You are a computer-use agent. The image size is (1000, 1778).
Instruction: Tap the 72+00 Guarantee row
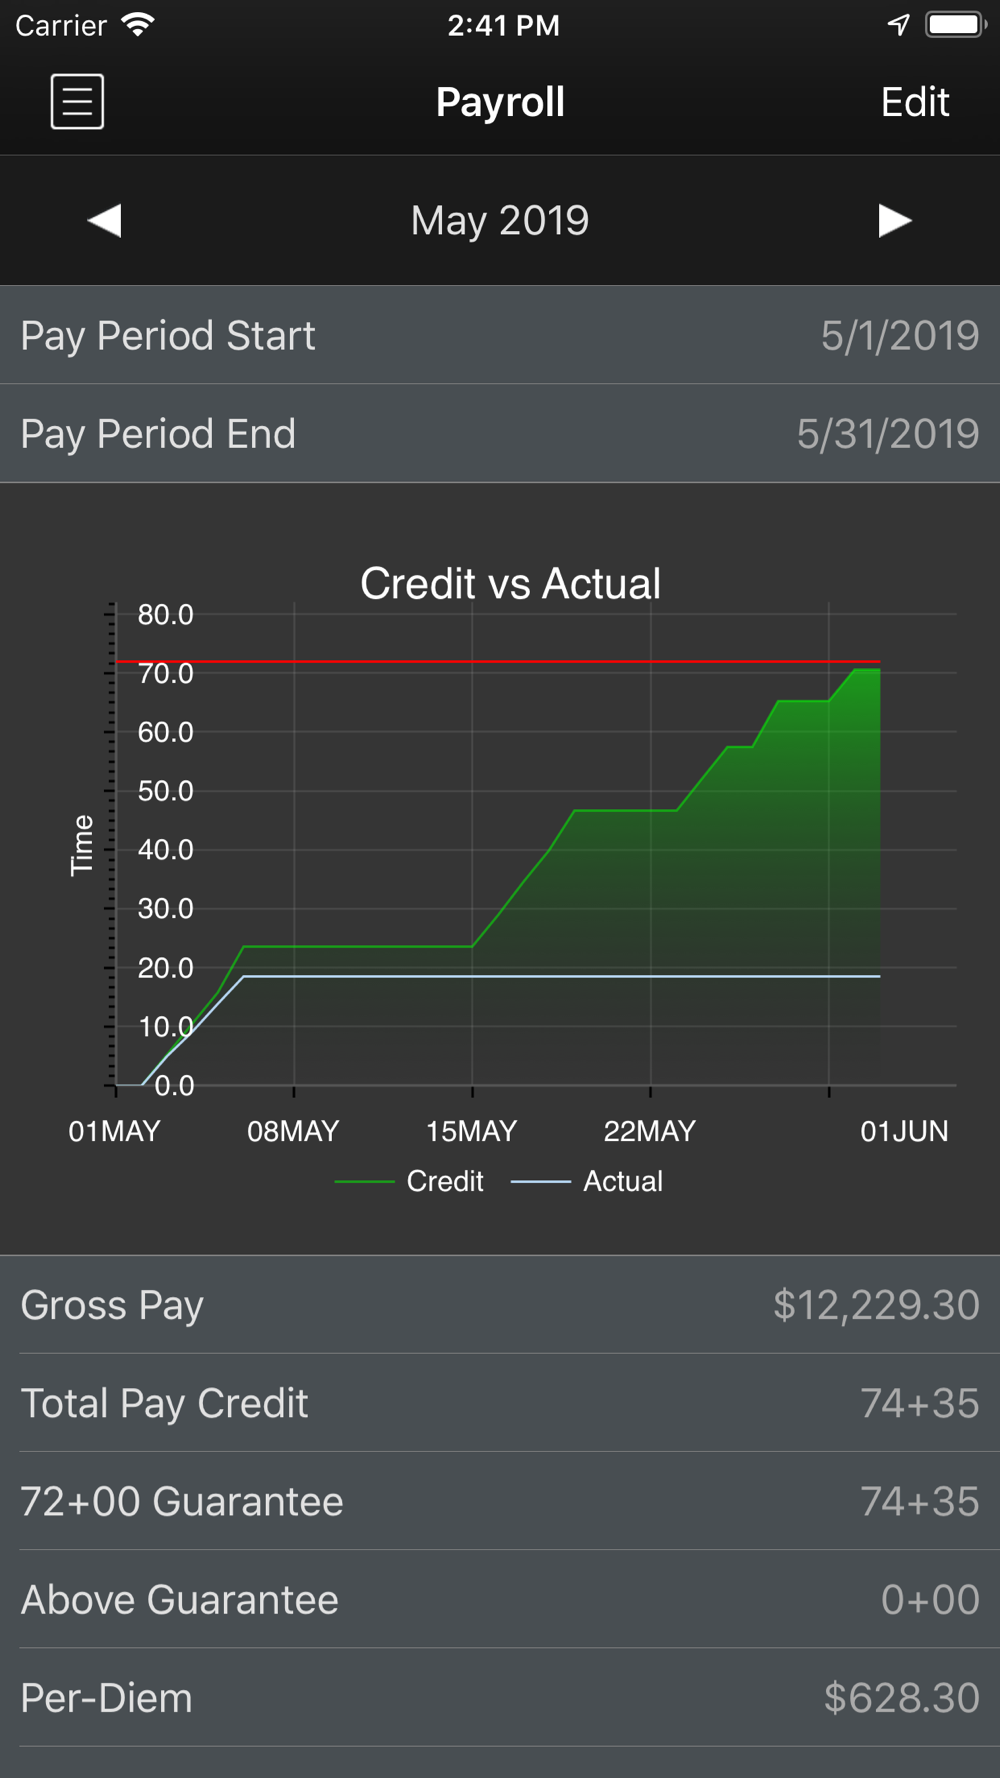coord(500,1501)
